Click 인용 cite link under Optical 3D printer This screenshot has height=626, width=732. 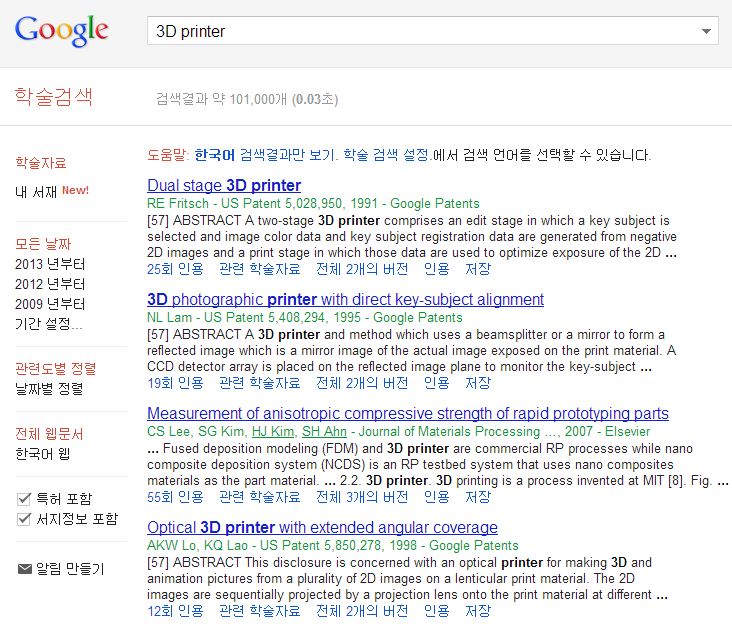(437, 611)
